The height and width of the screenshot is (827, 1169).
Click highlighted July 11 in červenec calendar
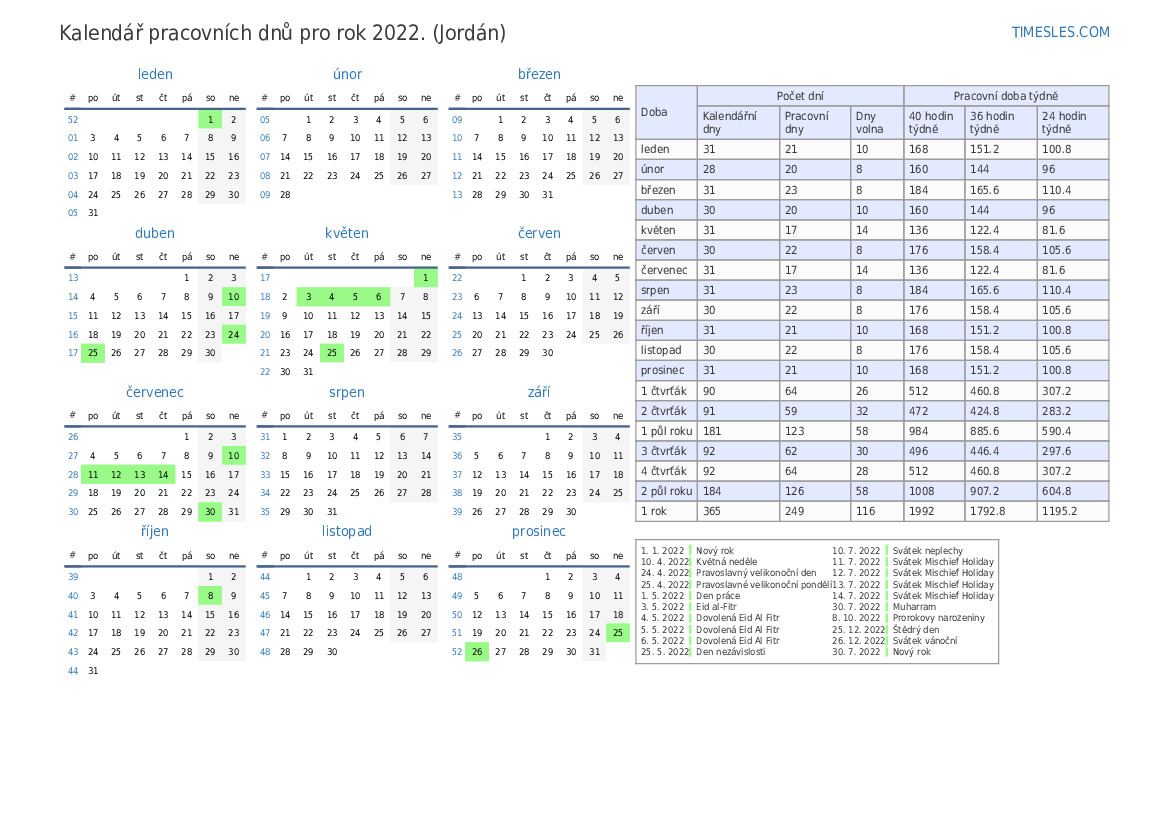point(93,474)
